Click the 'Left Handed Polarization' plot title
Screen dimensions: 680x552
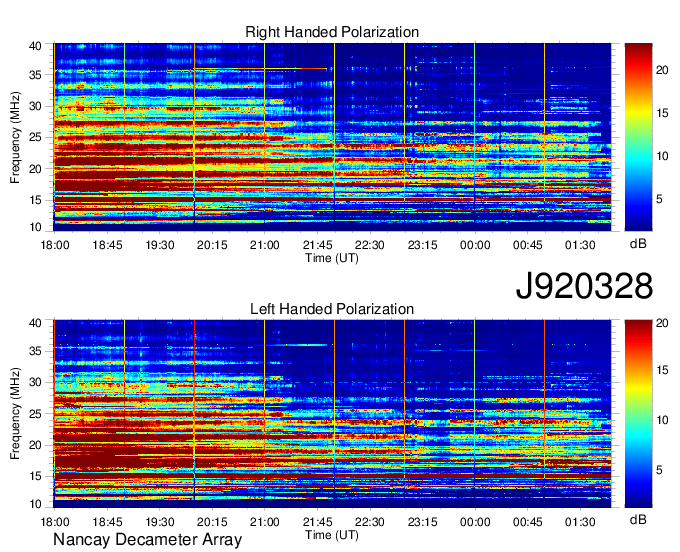point(332,309)
